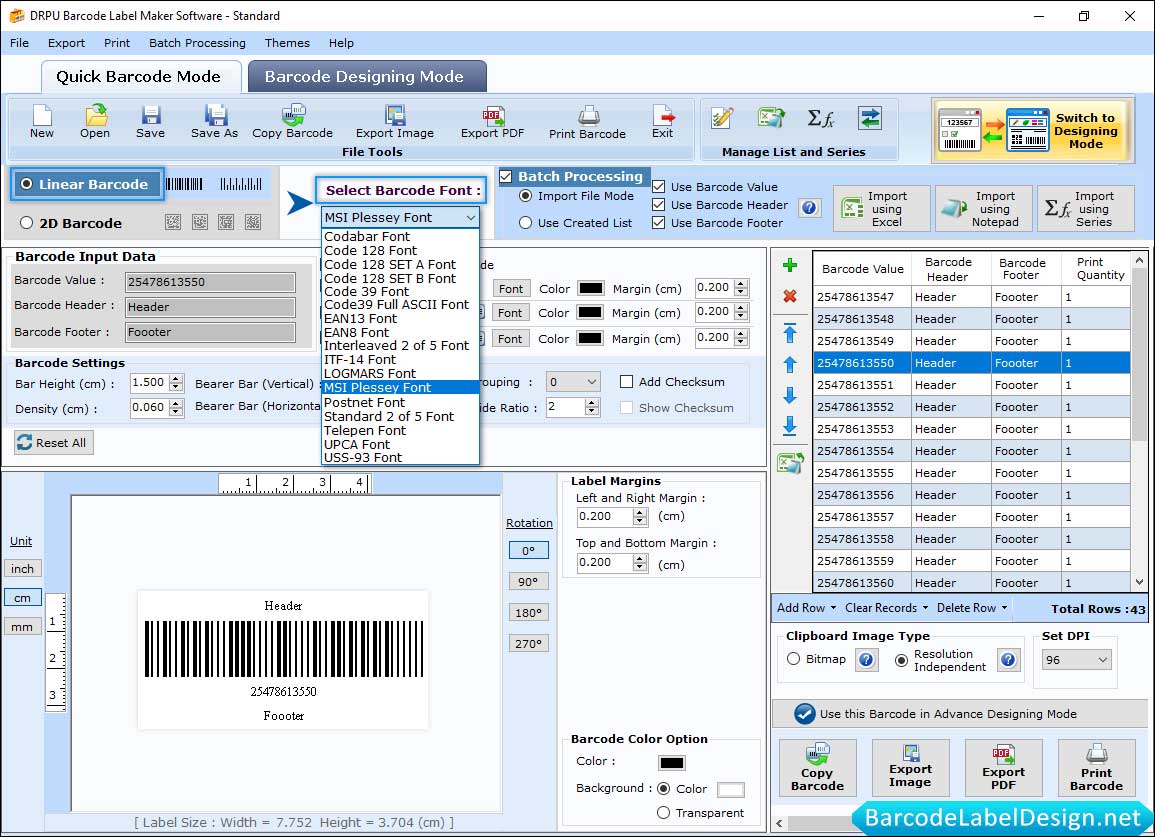Click the Excel list icon in Manage List
This screenshot has height=837, width=1155.
(770, 118)
